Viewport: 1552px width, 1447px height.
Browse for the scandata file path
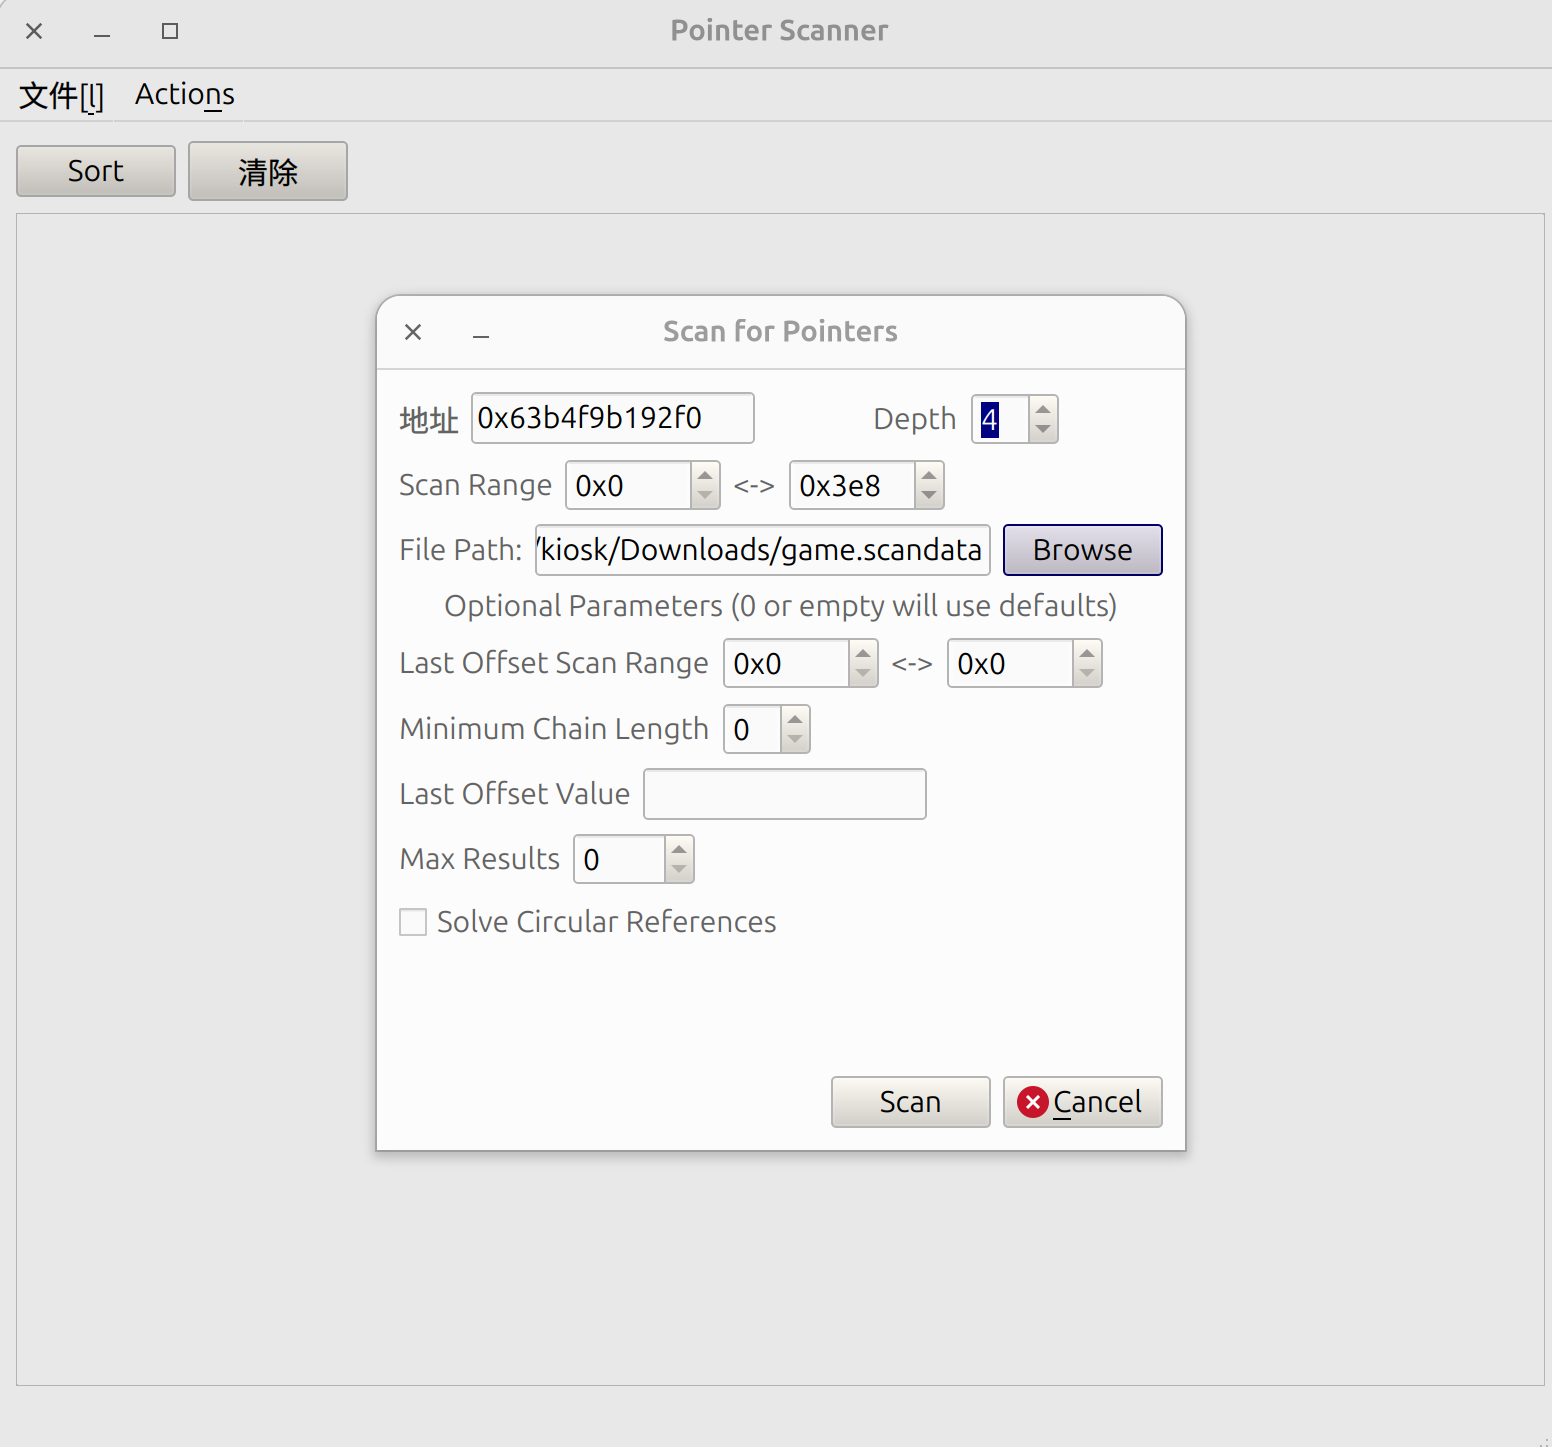(1082, 550)
